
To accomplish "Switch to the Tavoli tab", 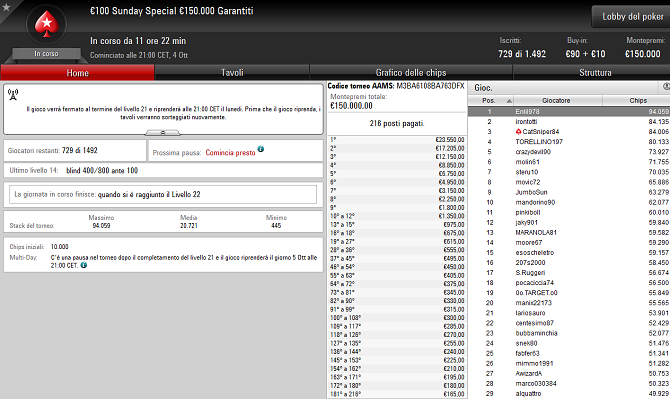I will coord(232,73).
